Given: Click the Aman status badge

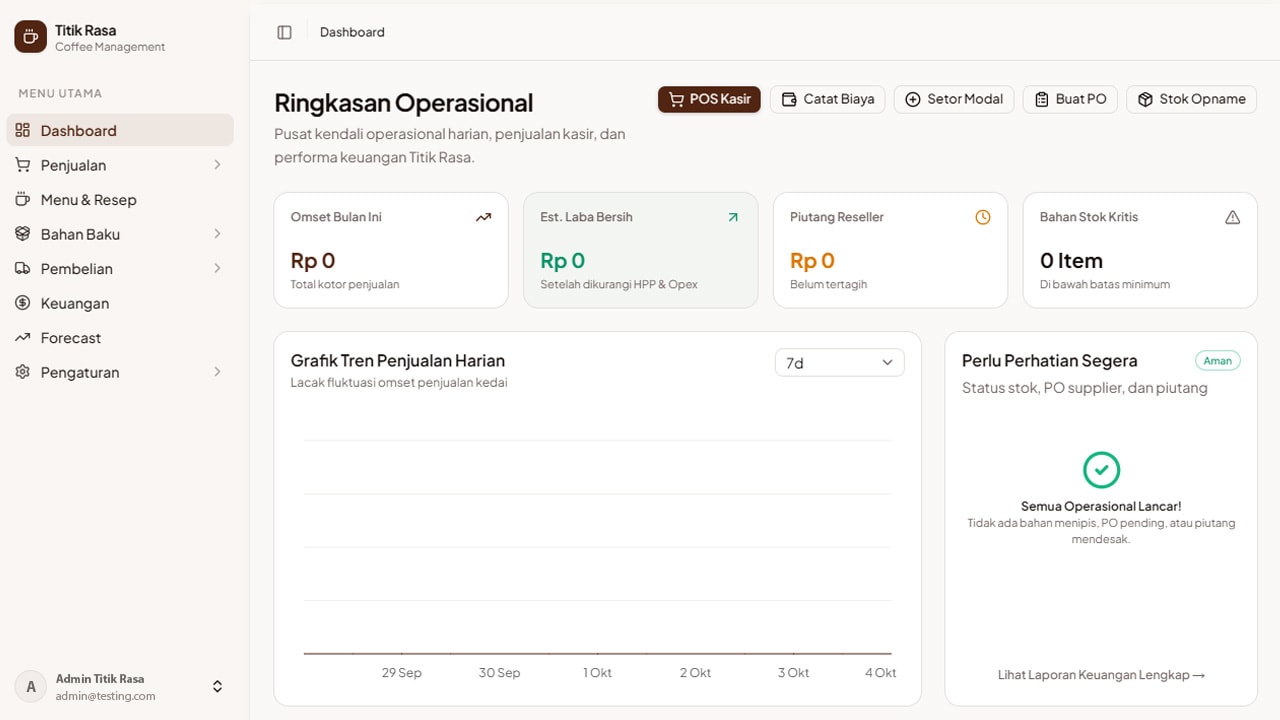Looking at the screenshot, I should [1217, 361].
